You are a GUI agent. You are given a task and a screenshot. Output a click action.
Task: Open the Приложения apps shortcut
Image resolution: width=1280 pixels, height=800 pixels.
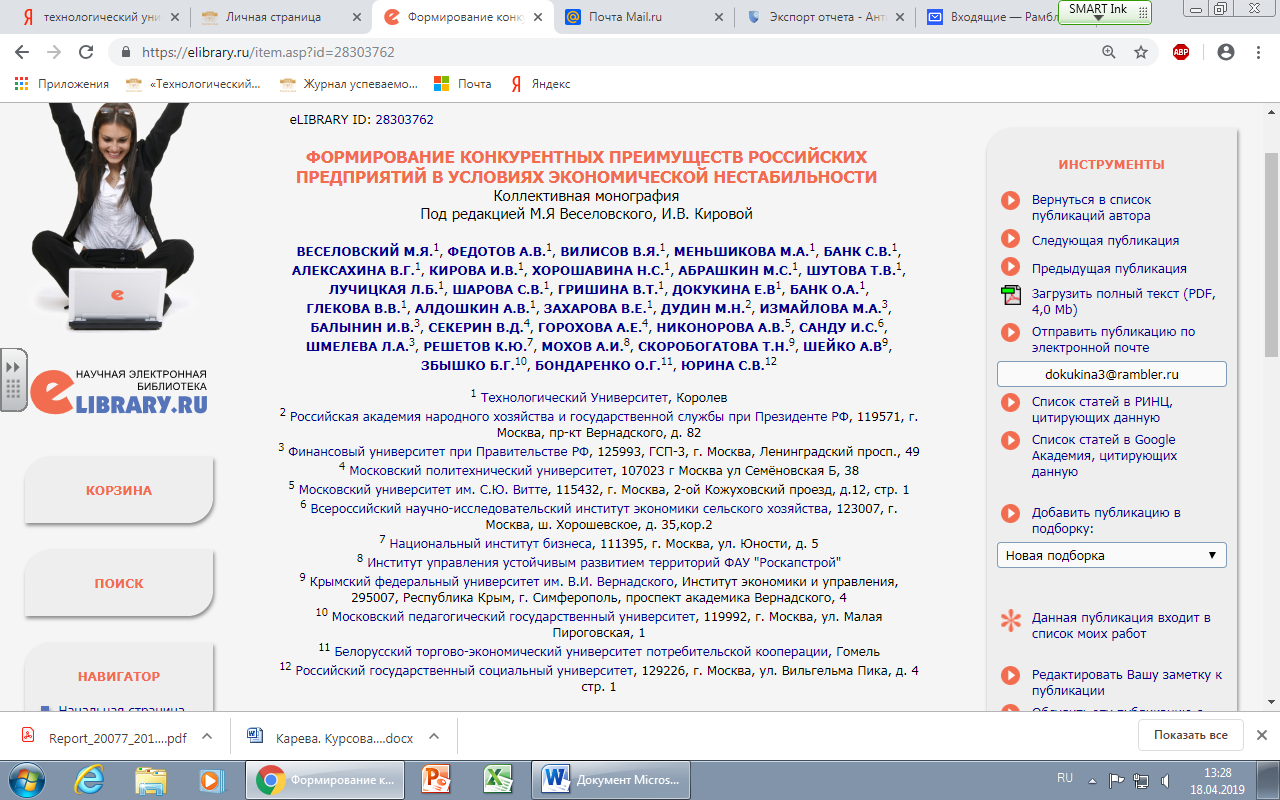(x=61, y=84)
